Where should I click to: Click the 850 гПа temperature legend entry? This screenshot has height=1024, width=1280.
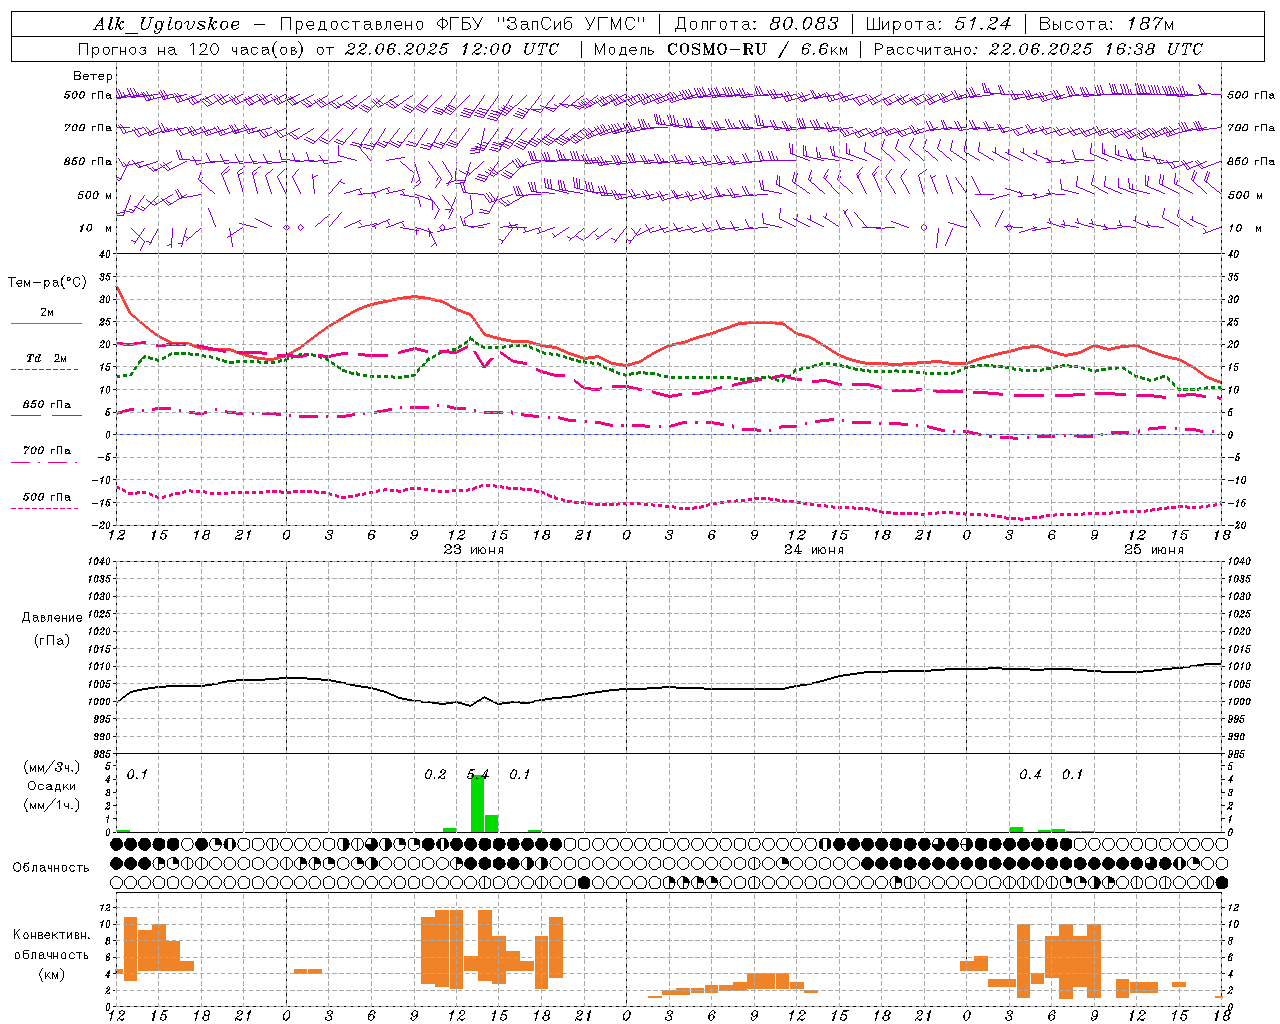click(46, 405)
